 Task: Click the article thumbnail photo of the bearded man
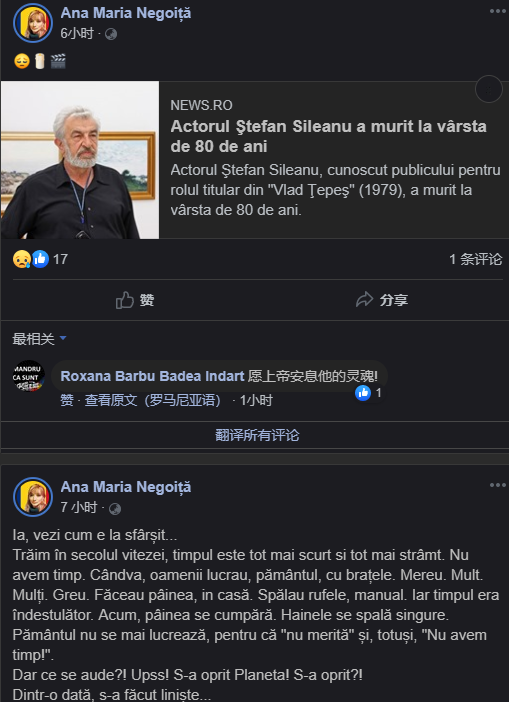pos(80,160)
